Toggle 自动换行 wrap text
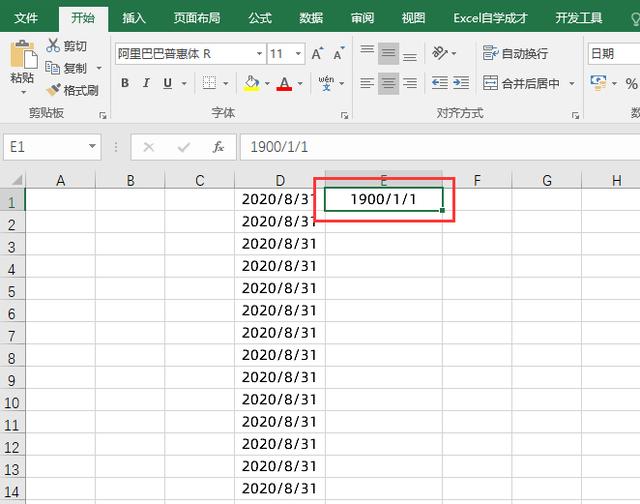 515,53
